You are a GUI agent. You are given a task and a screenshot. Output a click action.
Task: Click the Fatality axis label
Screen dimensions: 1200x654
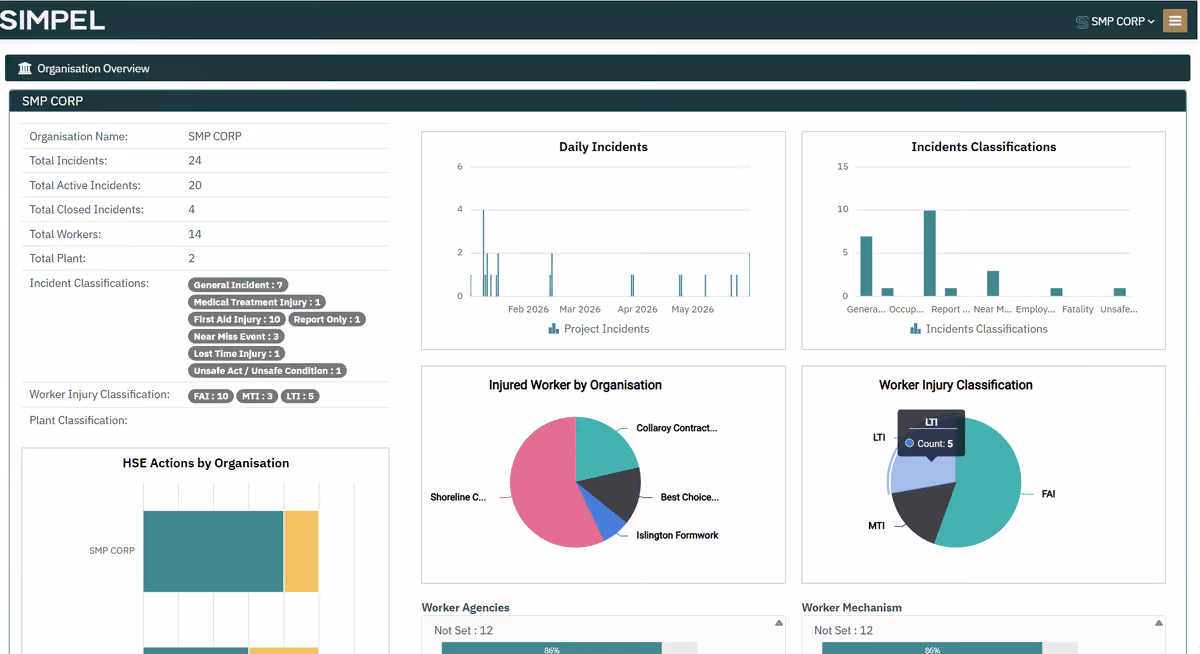point(1078,309)
